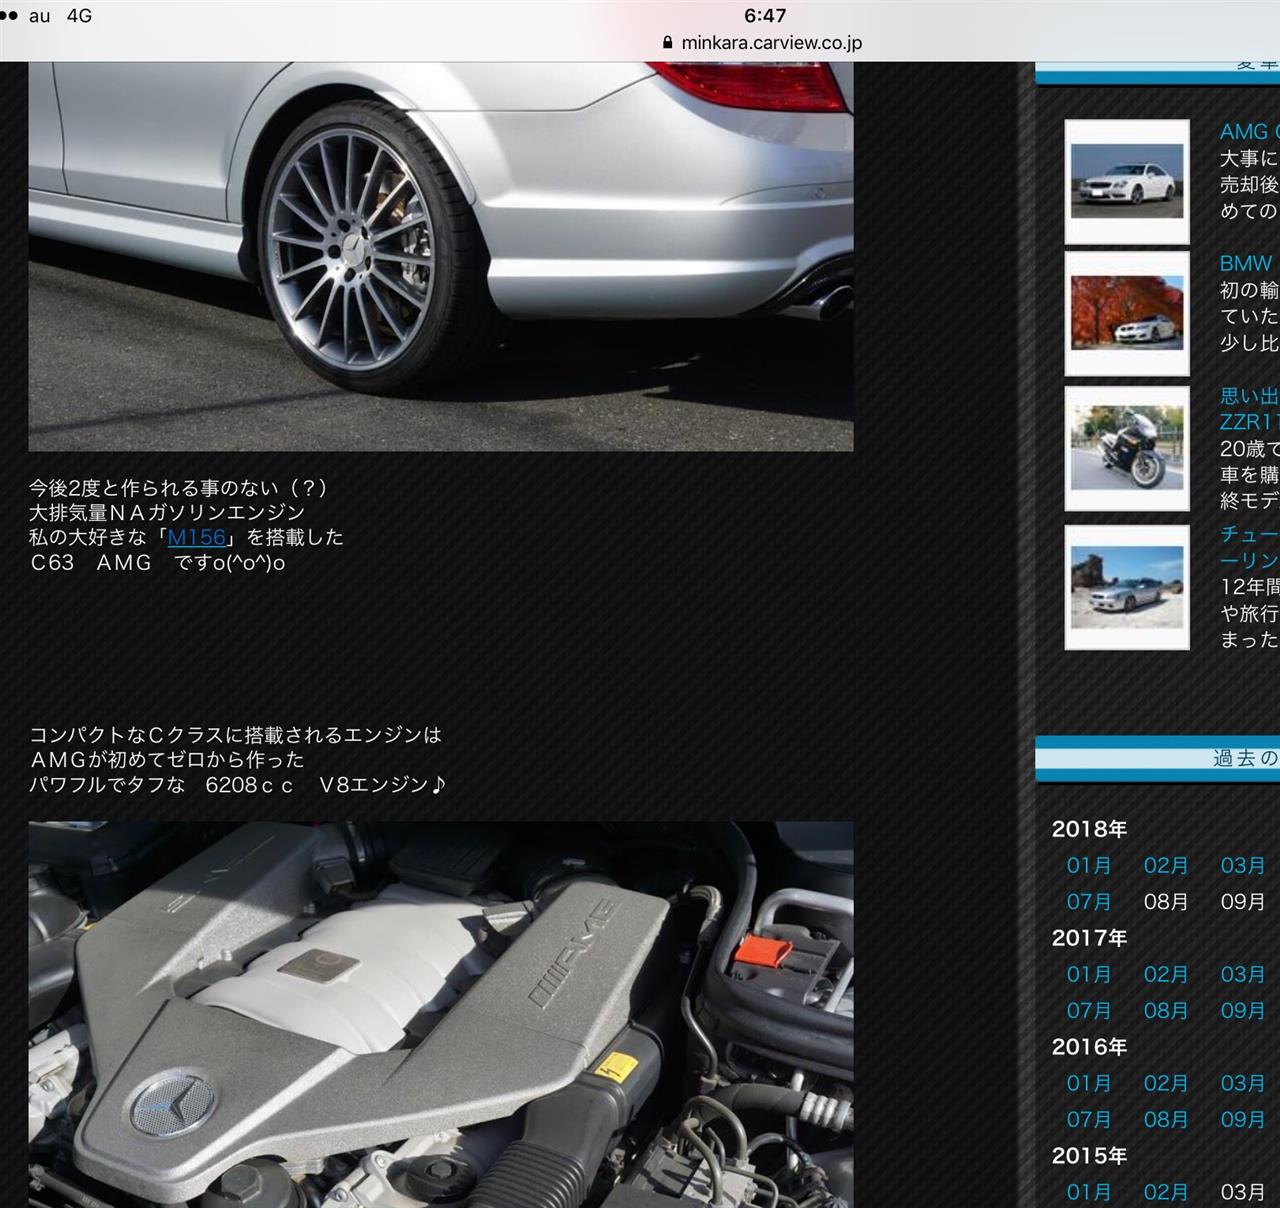Screen dimensions: 1280x1208
Task: Select the 2018年 08月 text
Action: click(1166, 902)
